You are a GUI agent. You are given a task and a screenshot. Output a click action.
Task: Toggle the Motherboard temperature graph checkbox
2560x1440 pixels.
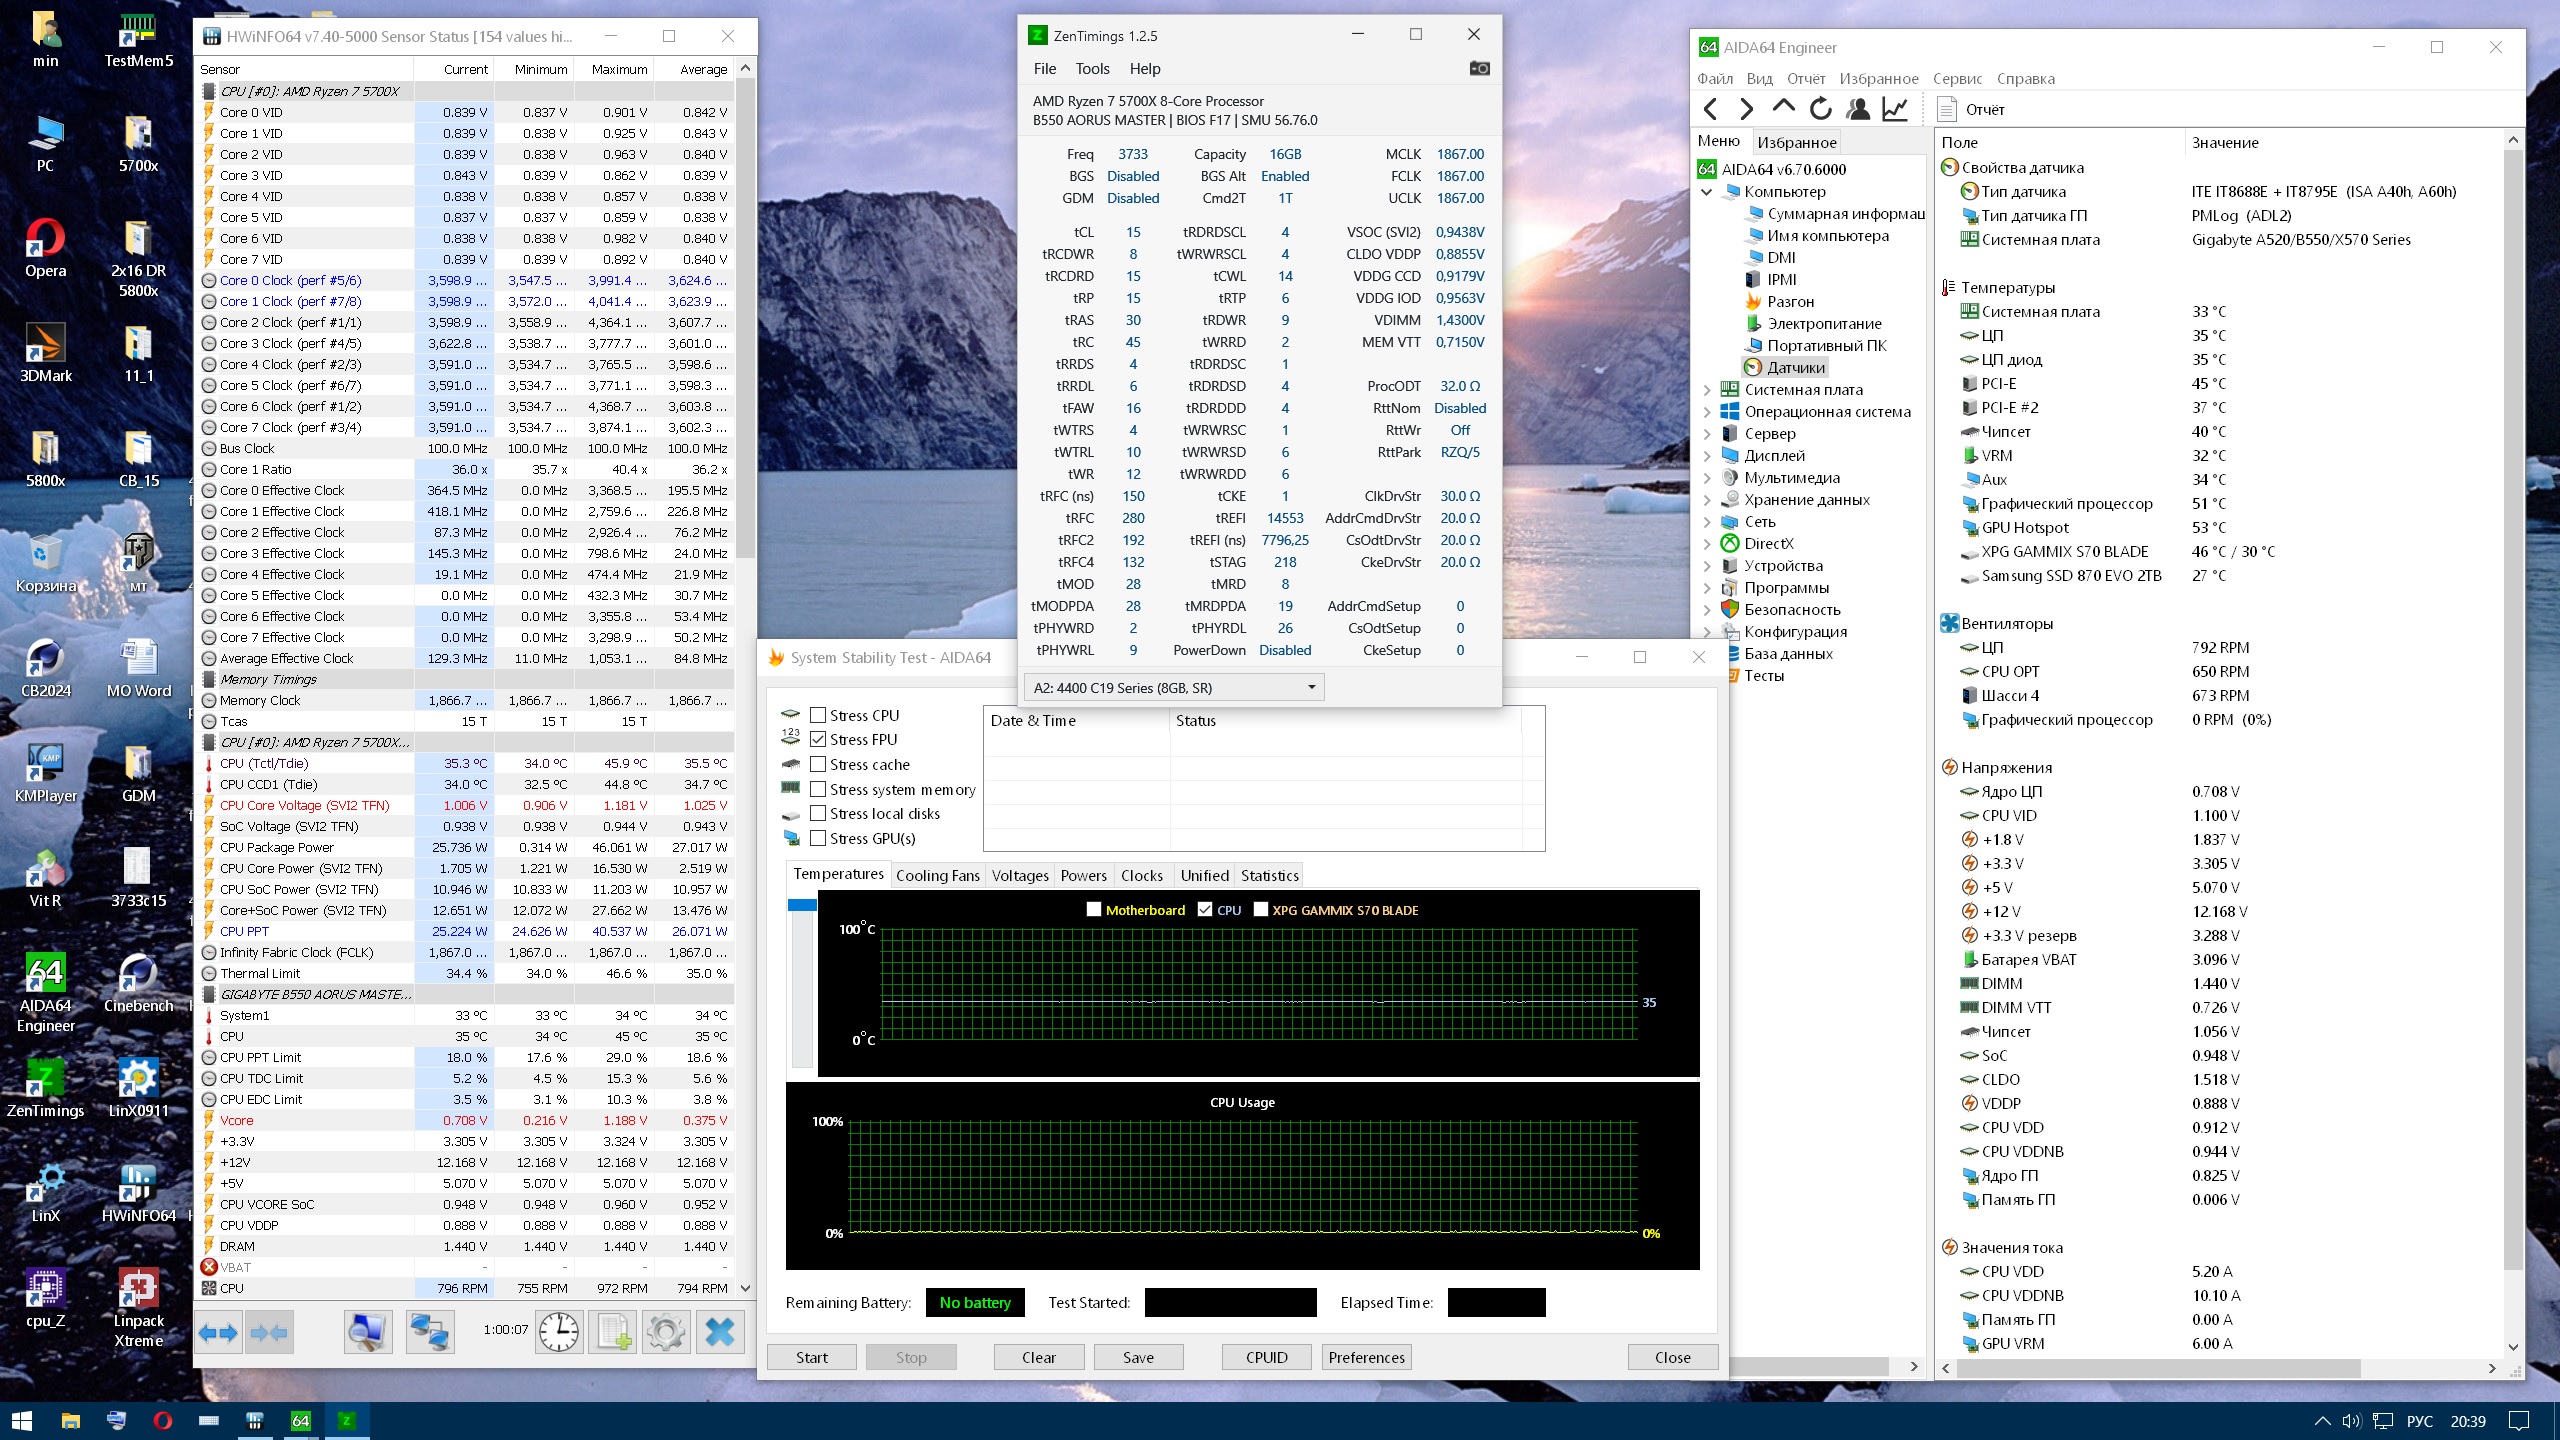point(1094,909)
